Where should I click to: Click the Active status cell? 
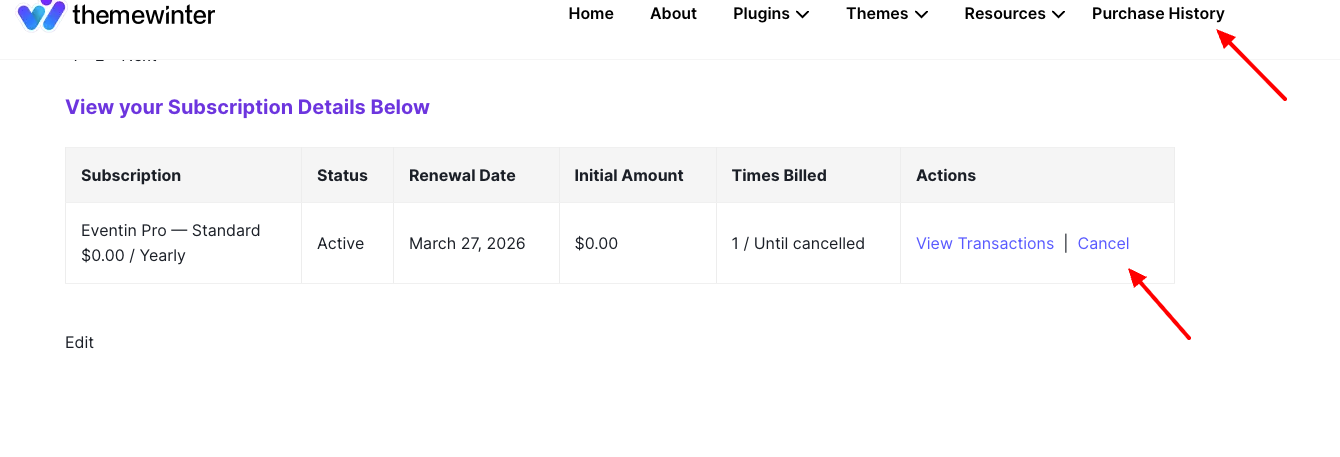(x=347, y=243)
